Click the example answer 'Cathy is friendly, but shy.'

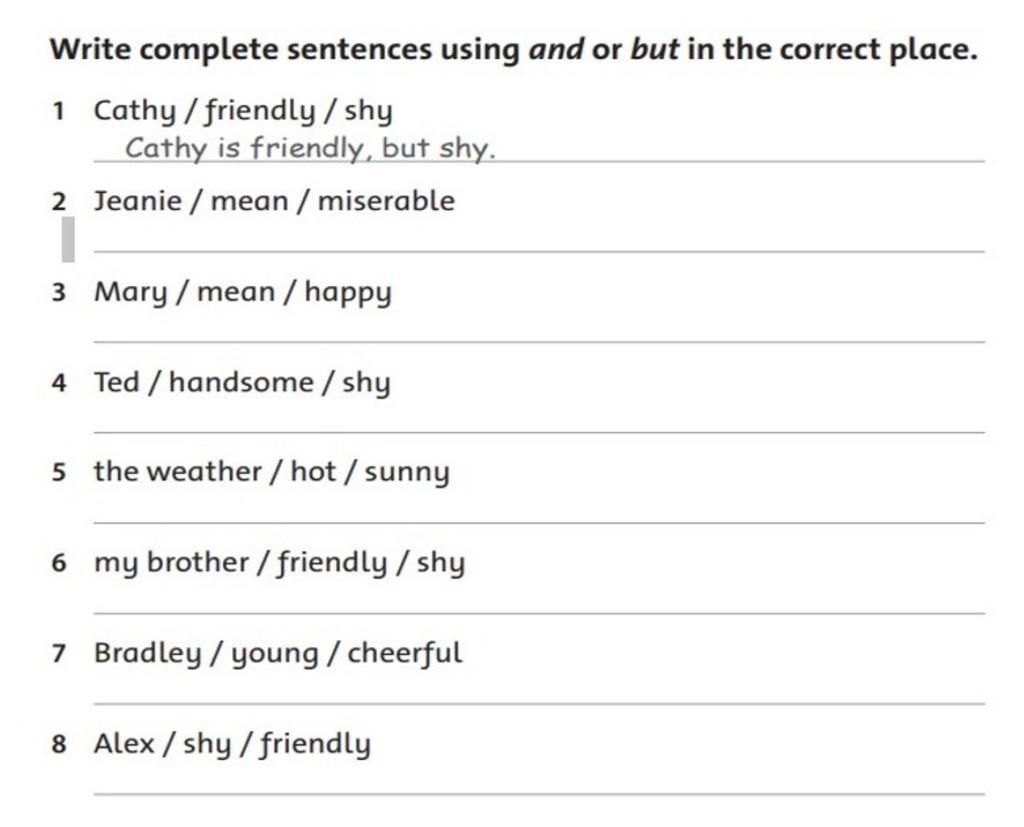310,148
